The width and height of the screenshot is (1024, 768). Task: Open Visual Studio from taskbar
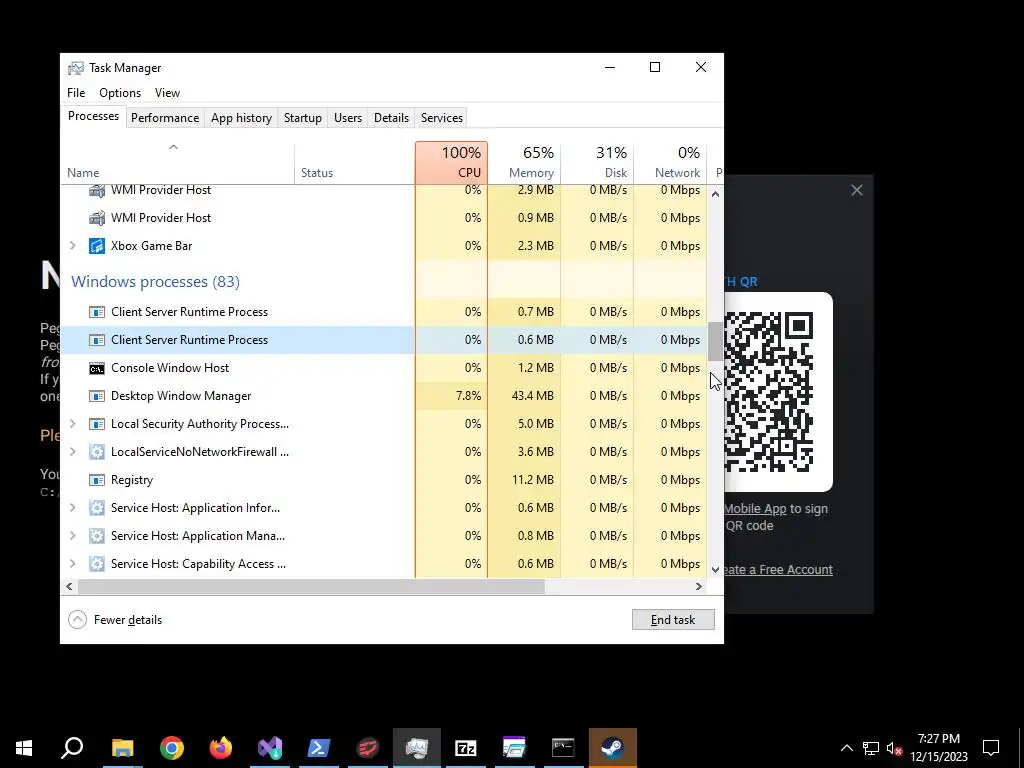[270, 748]
